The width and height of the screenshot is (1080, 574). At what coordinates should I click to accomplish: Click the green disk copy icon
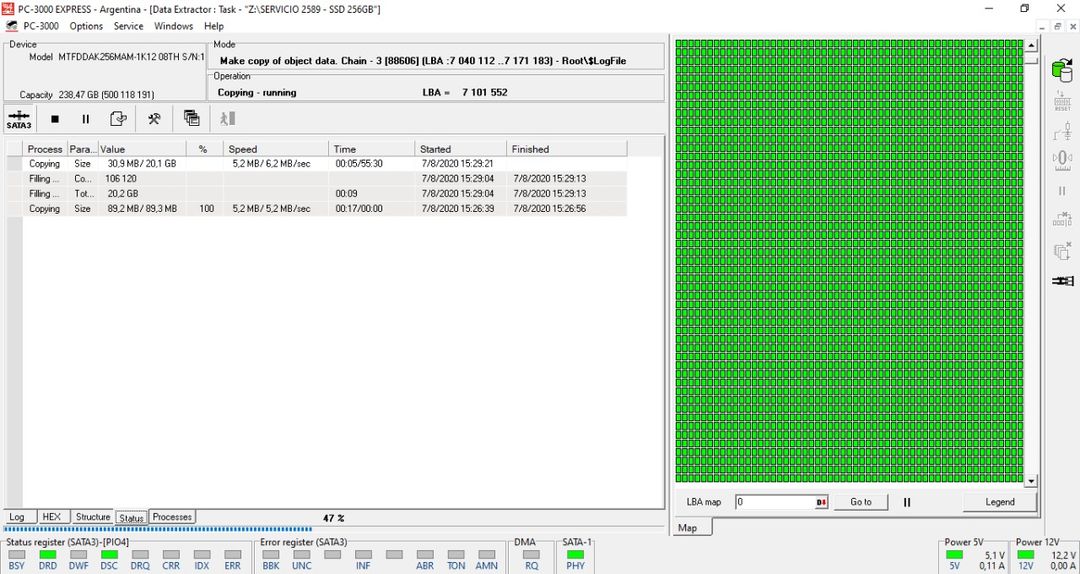1061,70
